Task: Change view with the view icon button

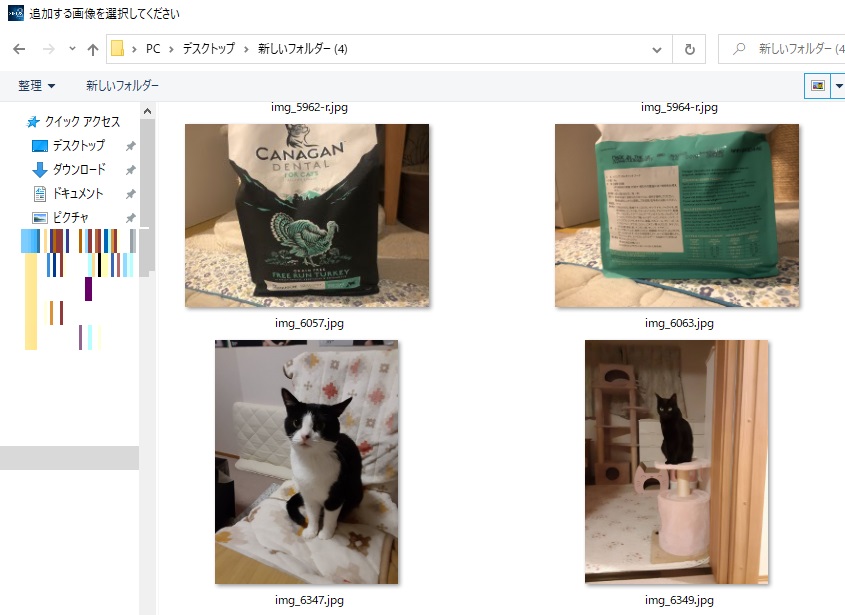Action: 818,86
